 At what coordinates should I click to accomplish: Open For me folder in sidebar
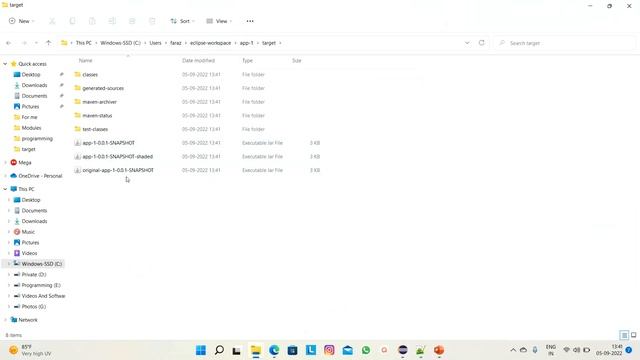[29, 117]
